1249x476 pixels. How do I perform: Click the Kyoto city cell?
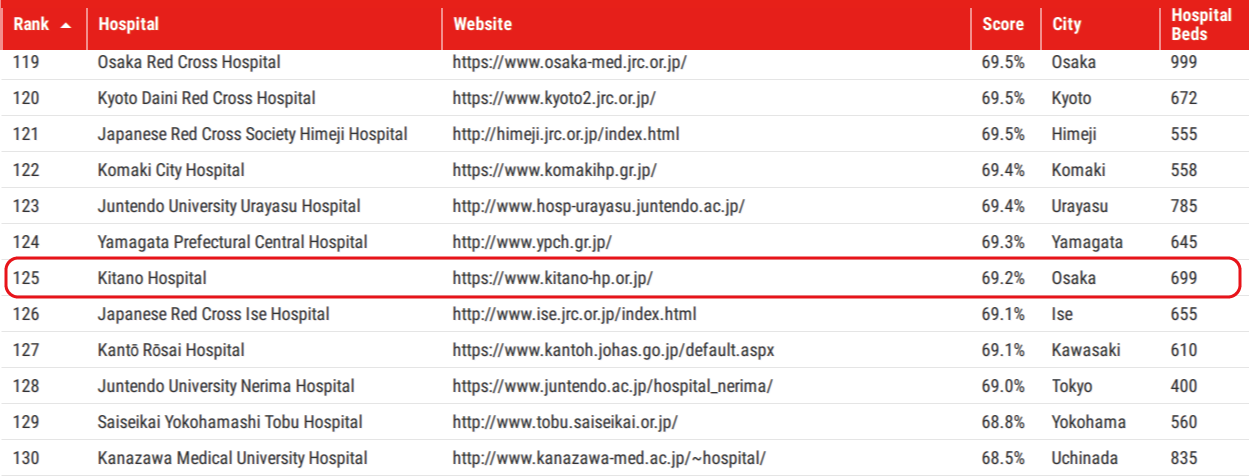pyautogui.click(x=1071, y=98)
